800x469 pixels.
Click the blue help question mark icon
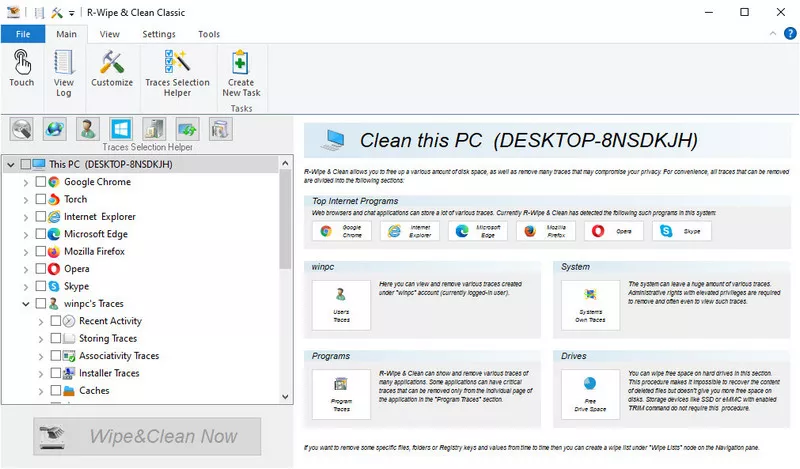point(790,34)
